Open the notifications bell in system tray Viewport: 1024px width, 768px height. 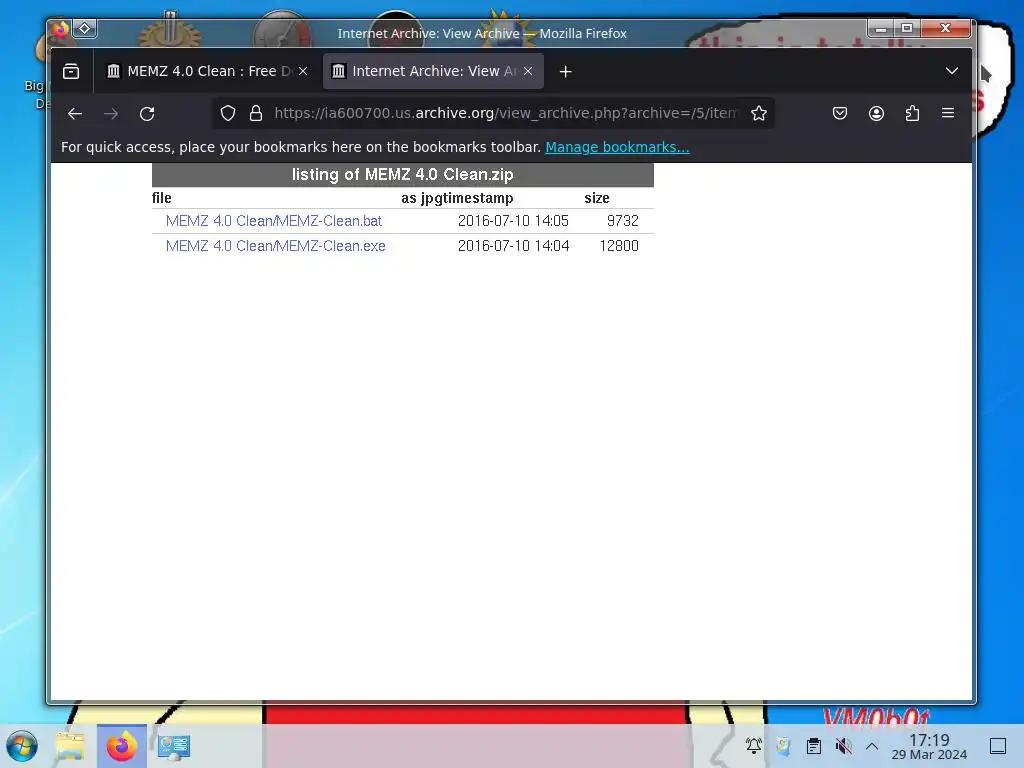754,746
